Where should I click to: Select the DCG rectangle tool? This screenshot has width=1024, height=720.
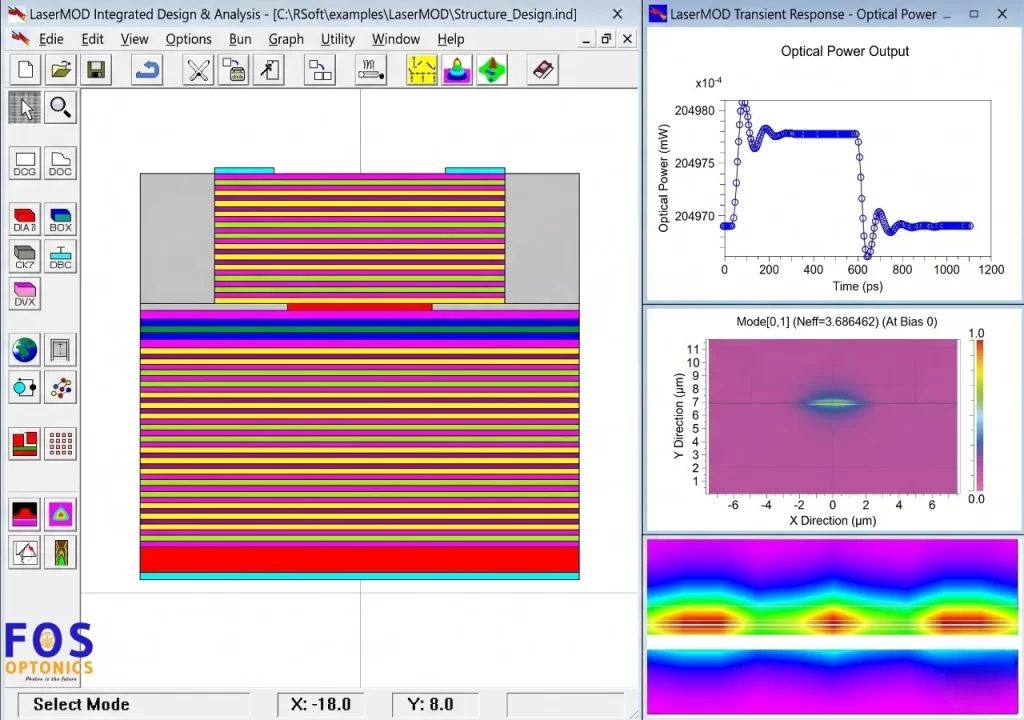pos(25,163)
